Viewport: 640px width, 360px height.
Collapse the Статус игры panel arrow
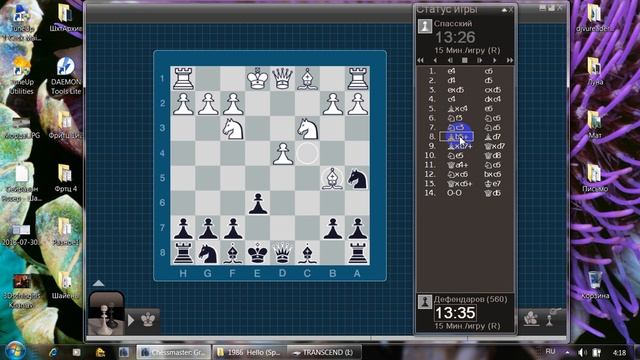[504, 10]
